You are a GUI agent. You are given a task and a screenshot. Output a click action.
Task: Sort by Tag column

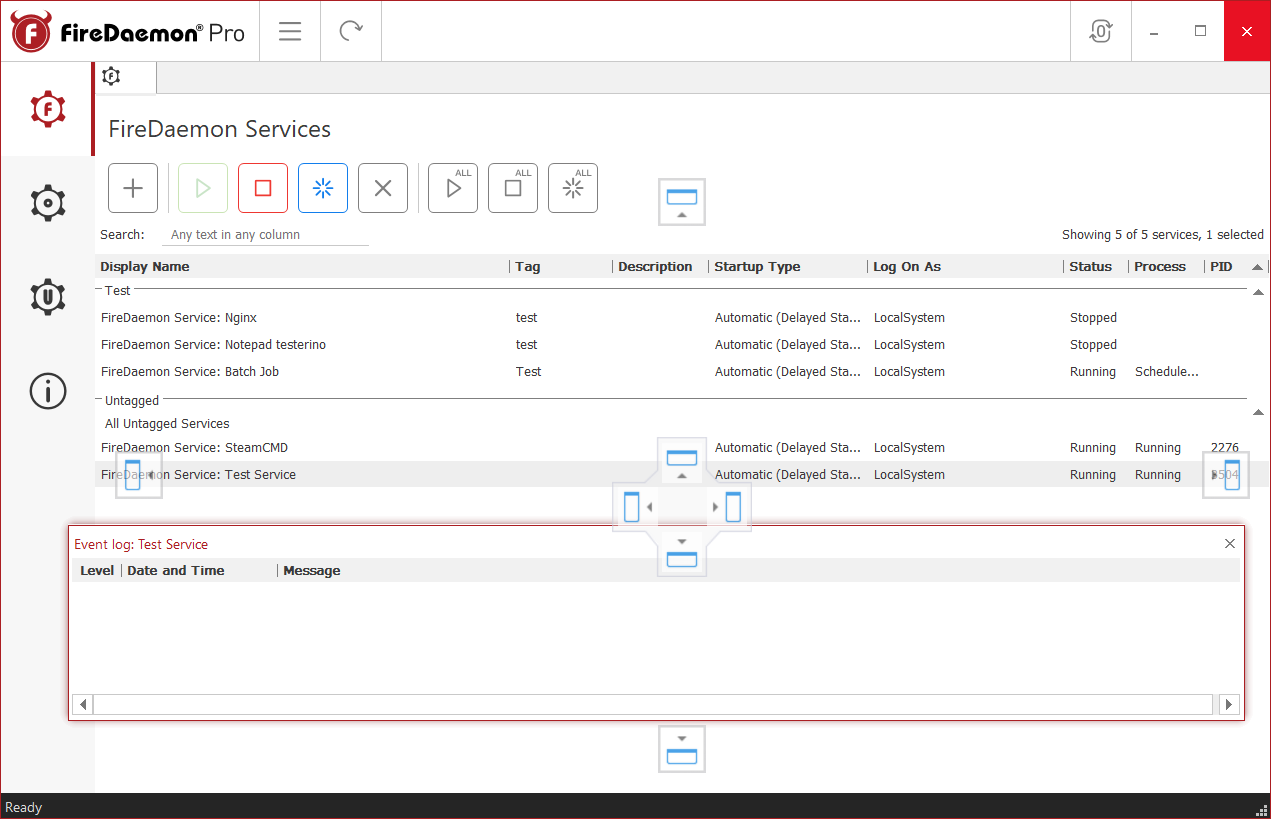(x=562, y=267)
